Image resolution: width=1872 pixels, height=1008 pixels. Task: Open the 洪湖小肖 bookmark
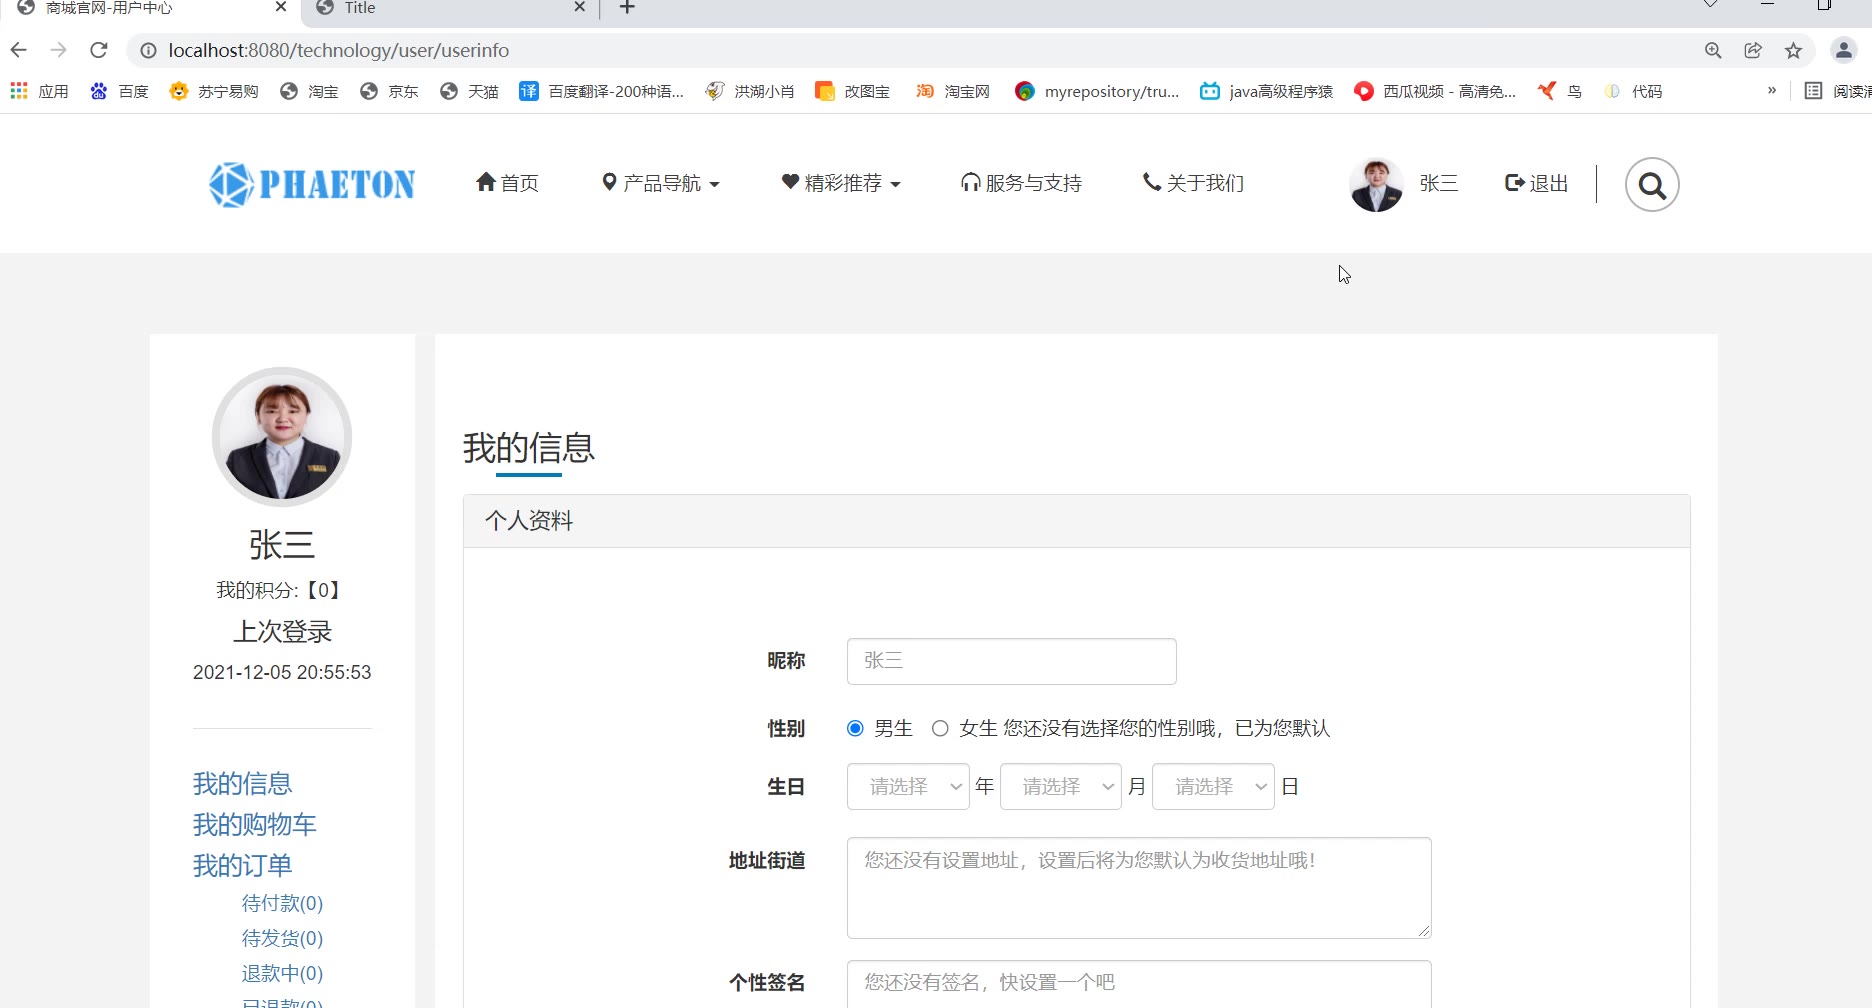(x=749, y=91)
